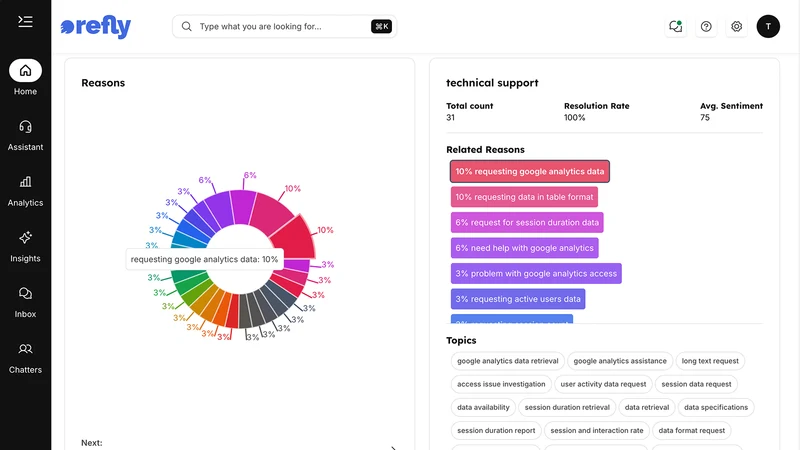800x450 pixels.
Task: Click the violet 6% slice beside the blue slices
Action: pyautogui.click(x=219, y=209)
